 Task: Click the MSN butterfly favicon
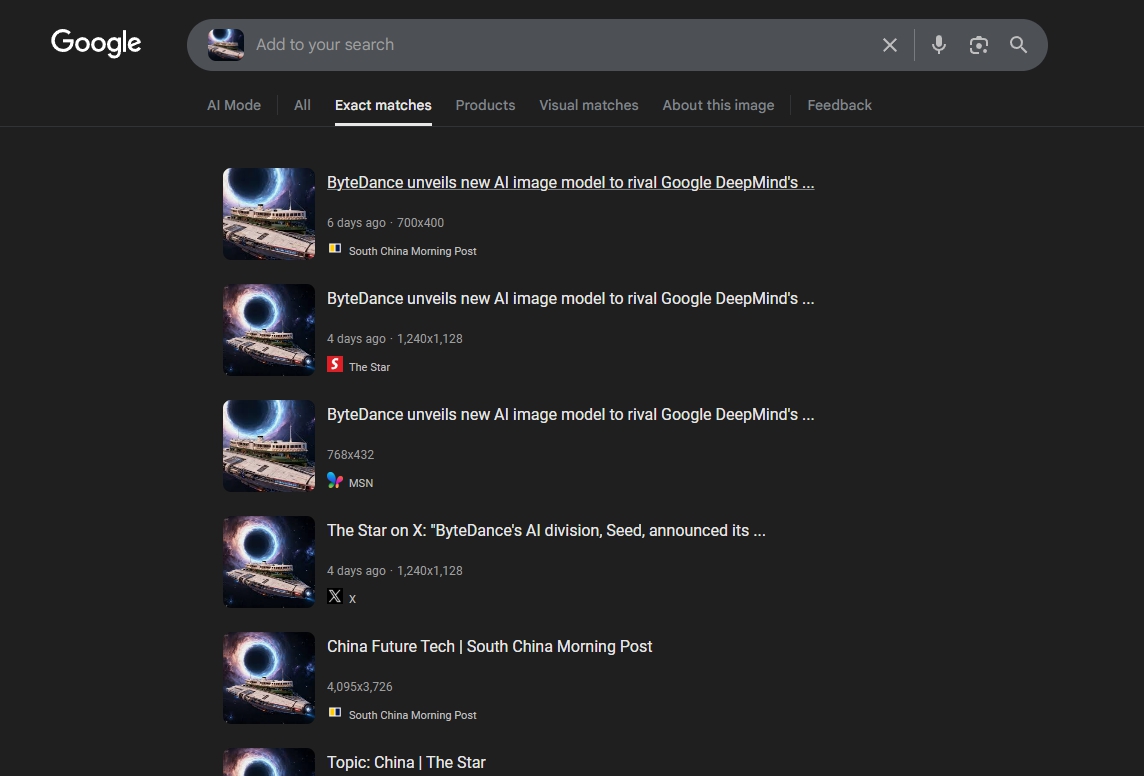pyautogui.click(x=335, y=480)
